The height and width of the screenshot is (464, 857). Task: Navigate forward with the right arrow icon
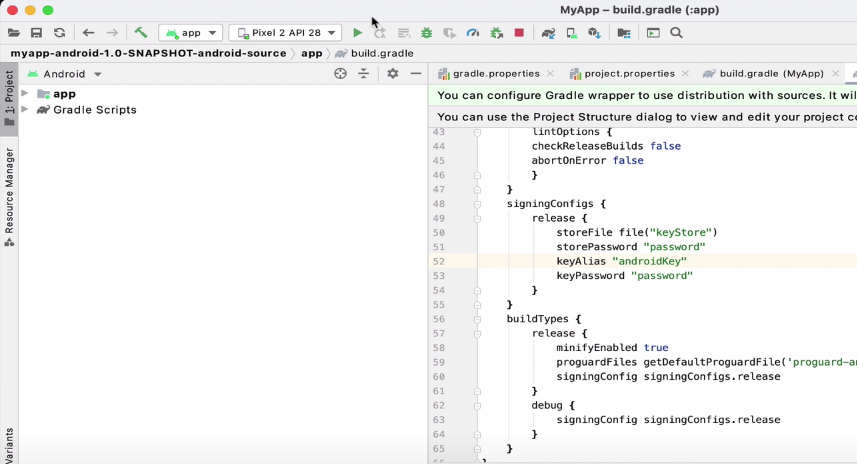coord(111,33)
